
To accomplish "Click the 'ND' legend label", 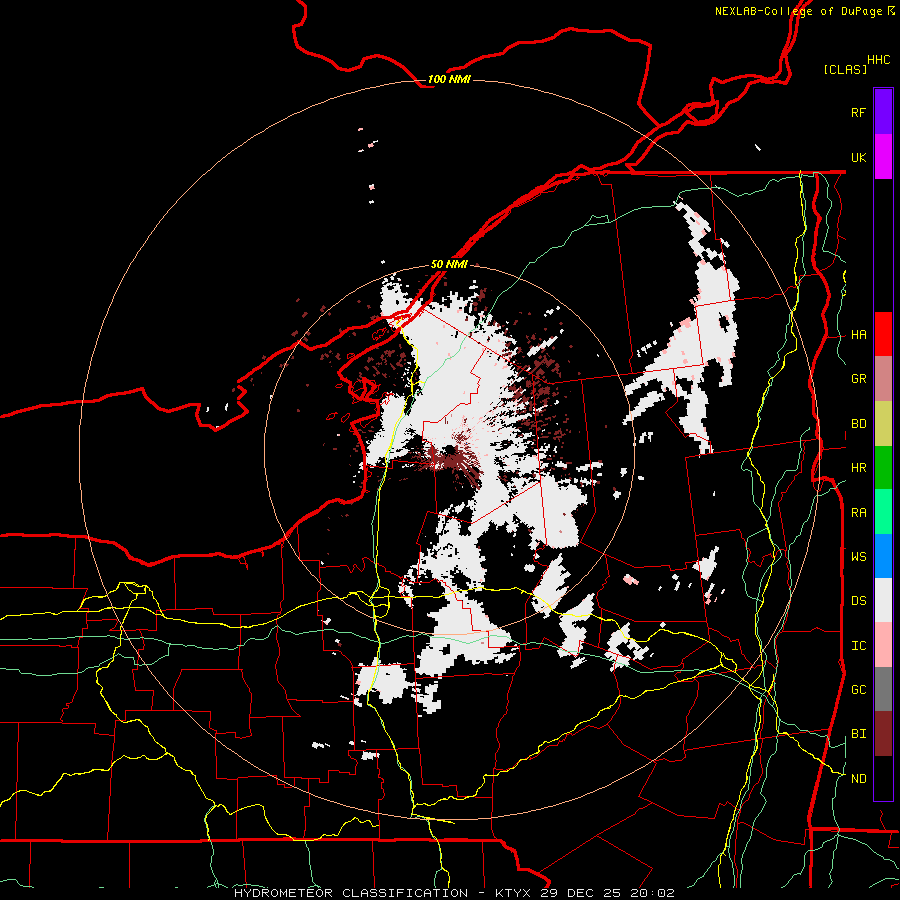I will pyautogui.click(x=858, y=779).
